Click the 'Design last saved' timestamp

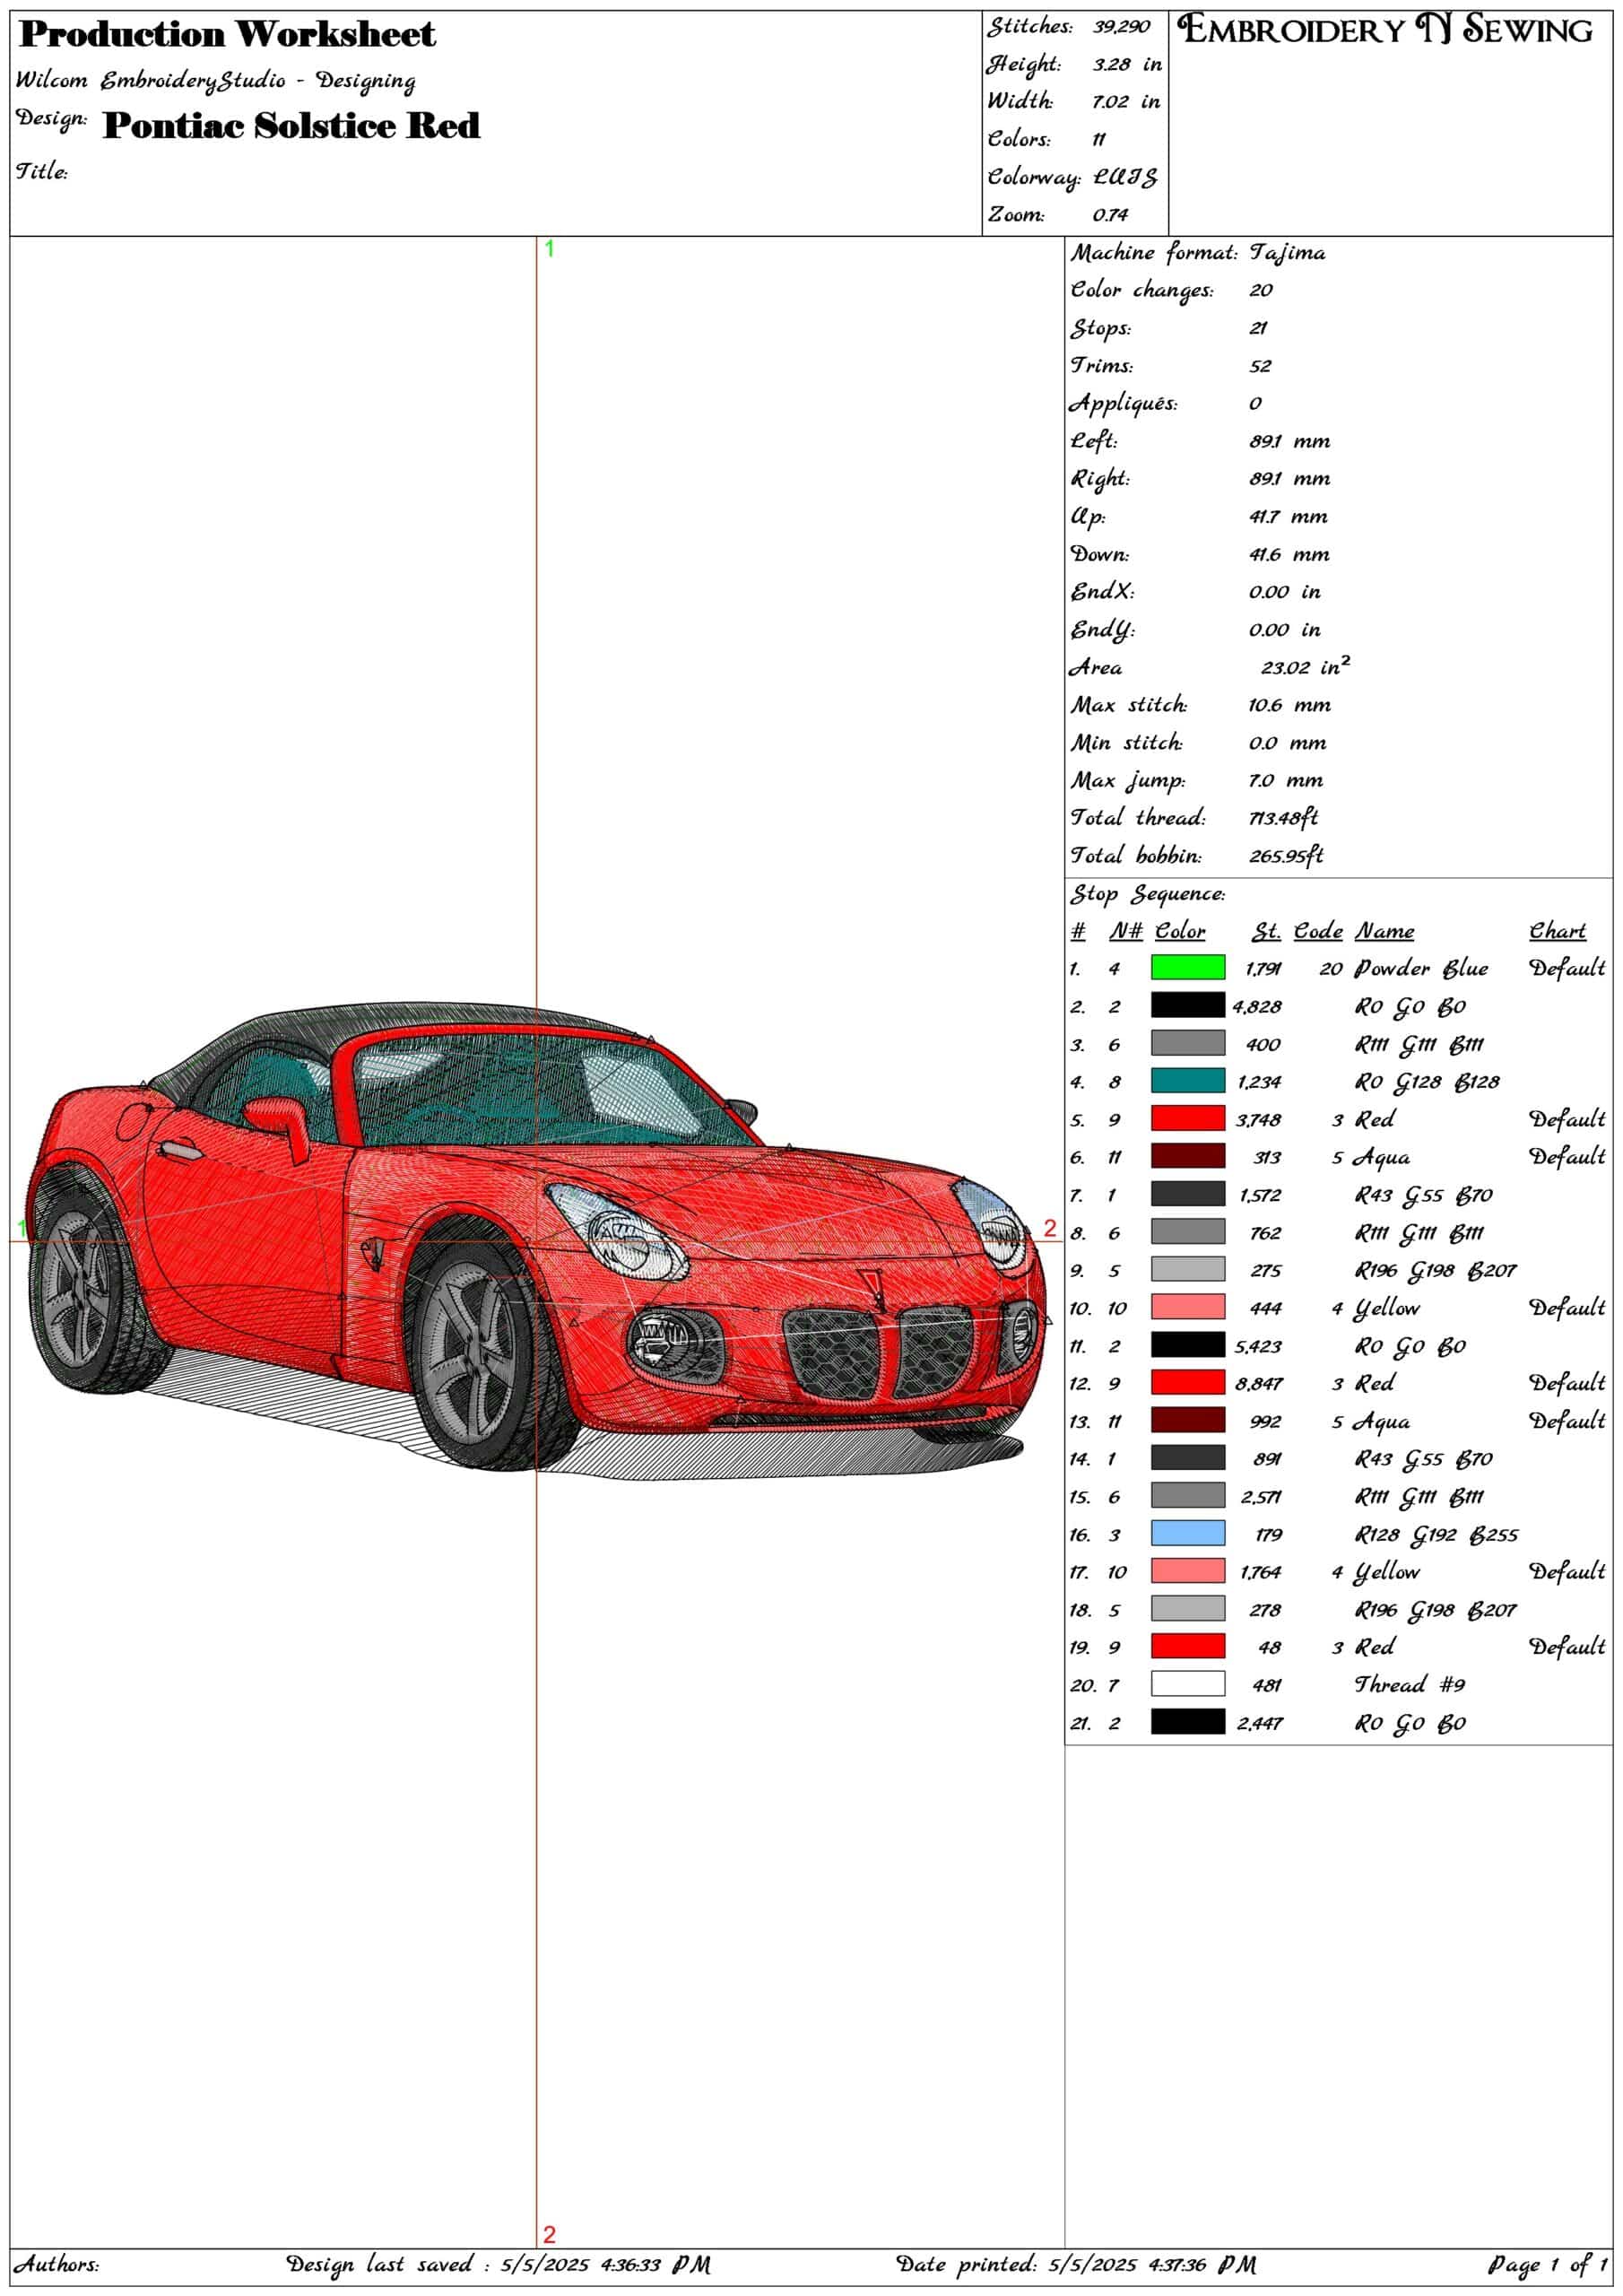498,2265
